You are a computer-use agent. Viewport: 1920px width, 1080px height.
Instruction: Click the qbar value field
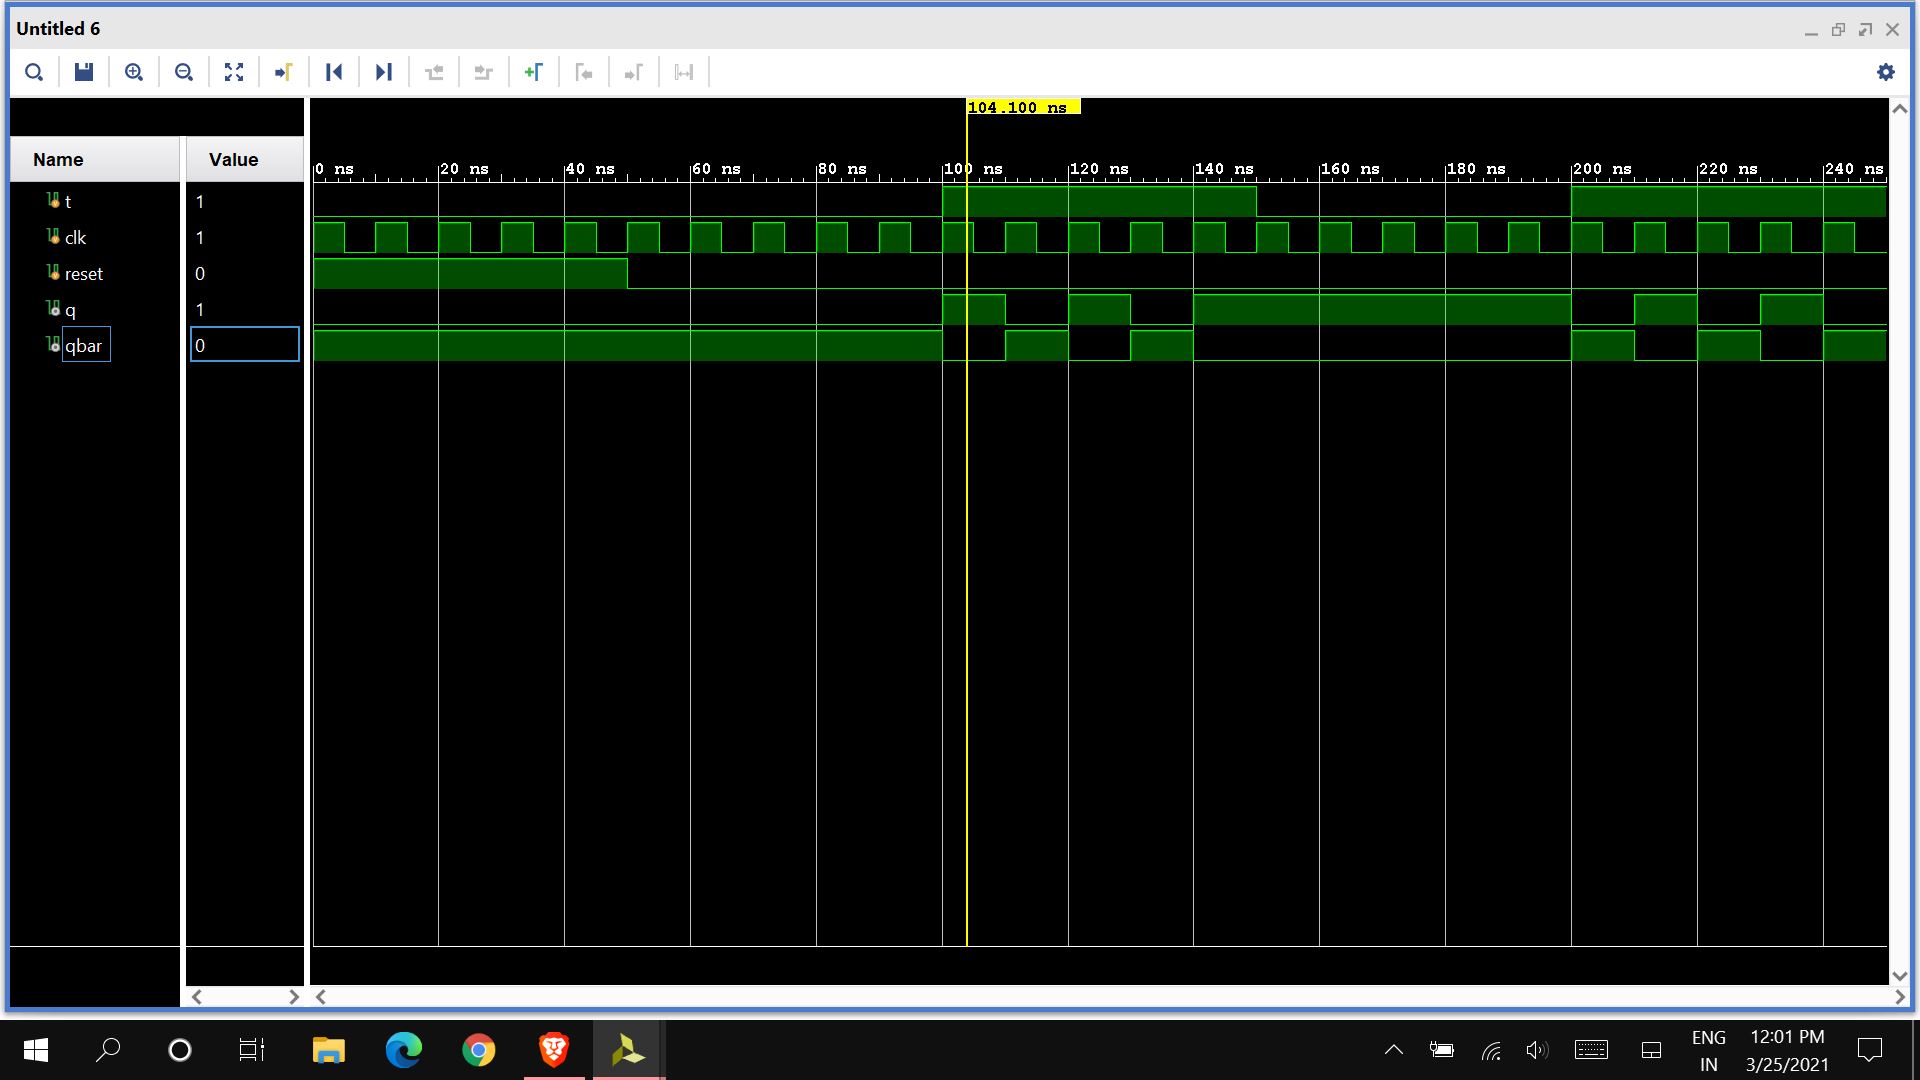click(x=244, y=345)
